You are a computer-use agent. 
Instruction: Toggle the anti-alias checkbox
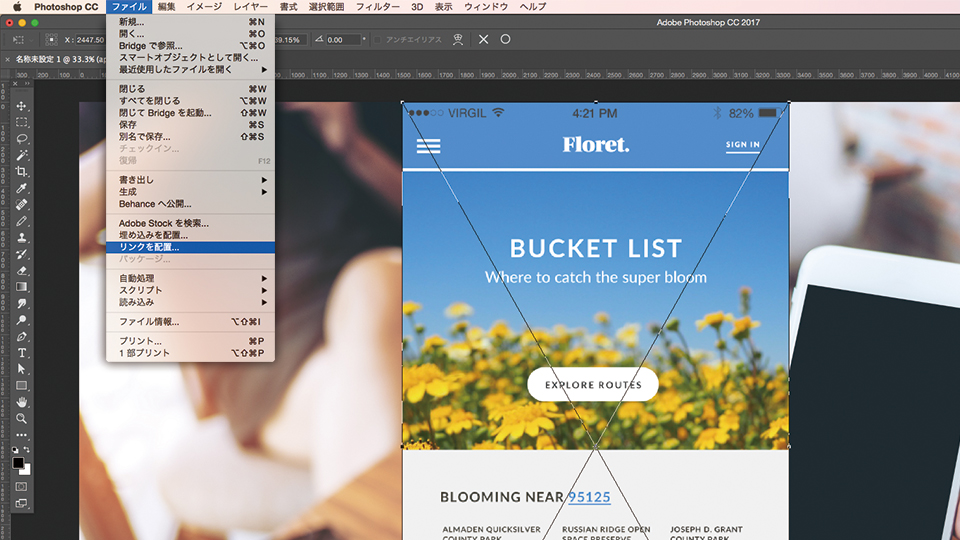click(x=378, y=40)
